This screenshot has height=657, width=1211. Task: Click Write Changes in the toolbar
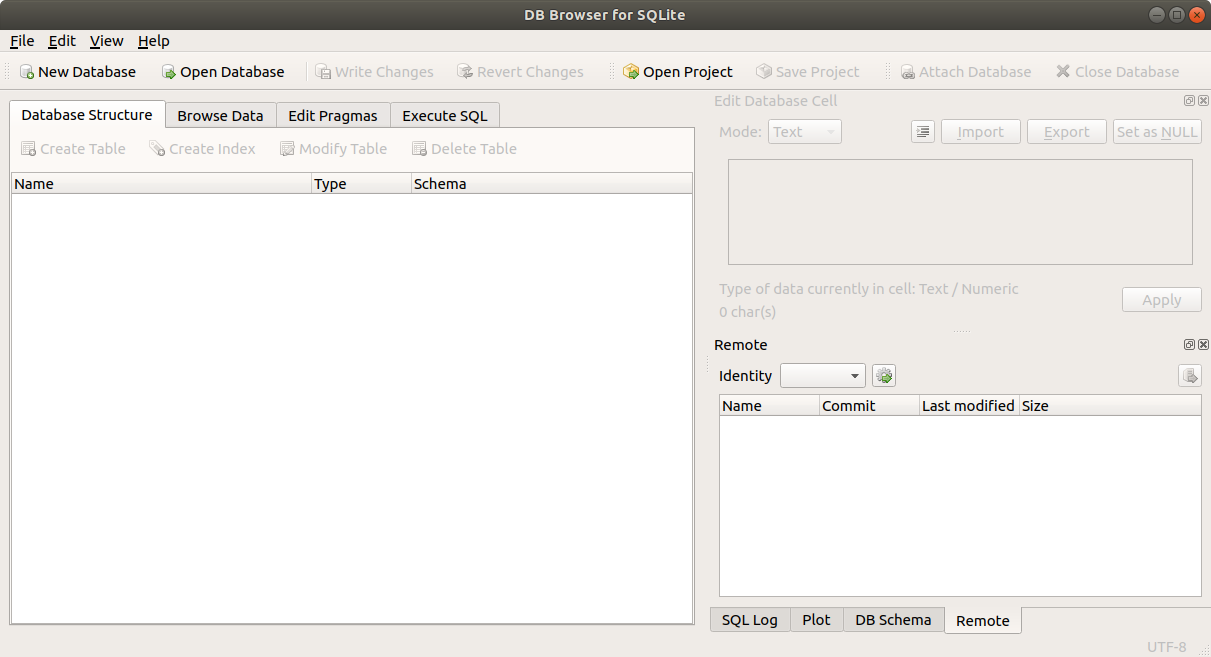point(375,72)
